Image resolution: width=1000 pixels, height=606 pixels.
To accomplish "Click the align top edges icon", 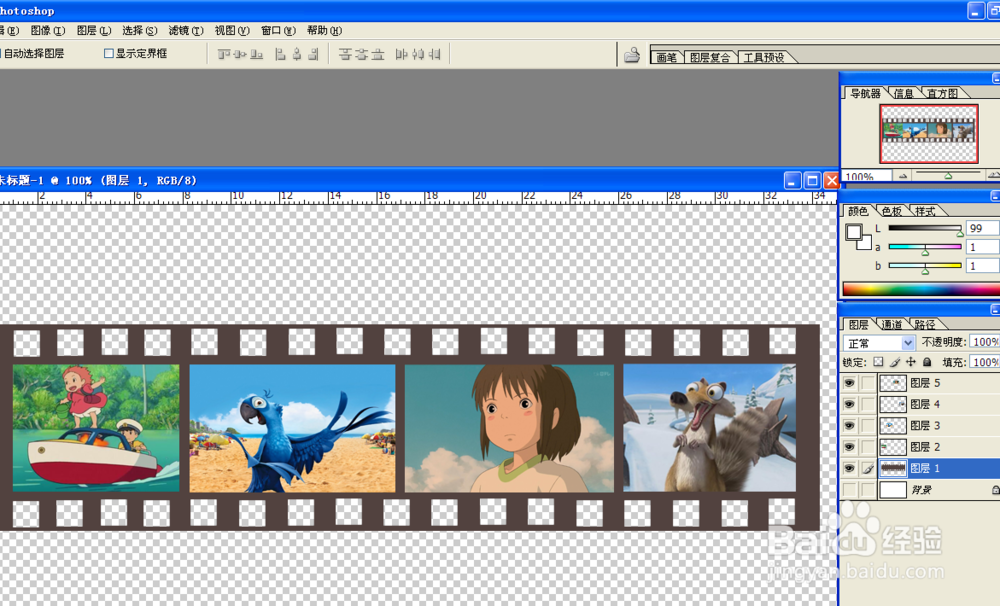I will click(224, 54).
